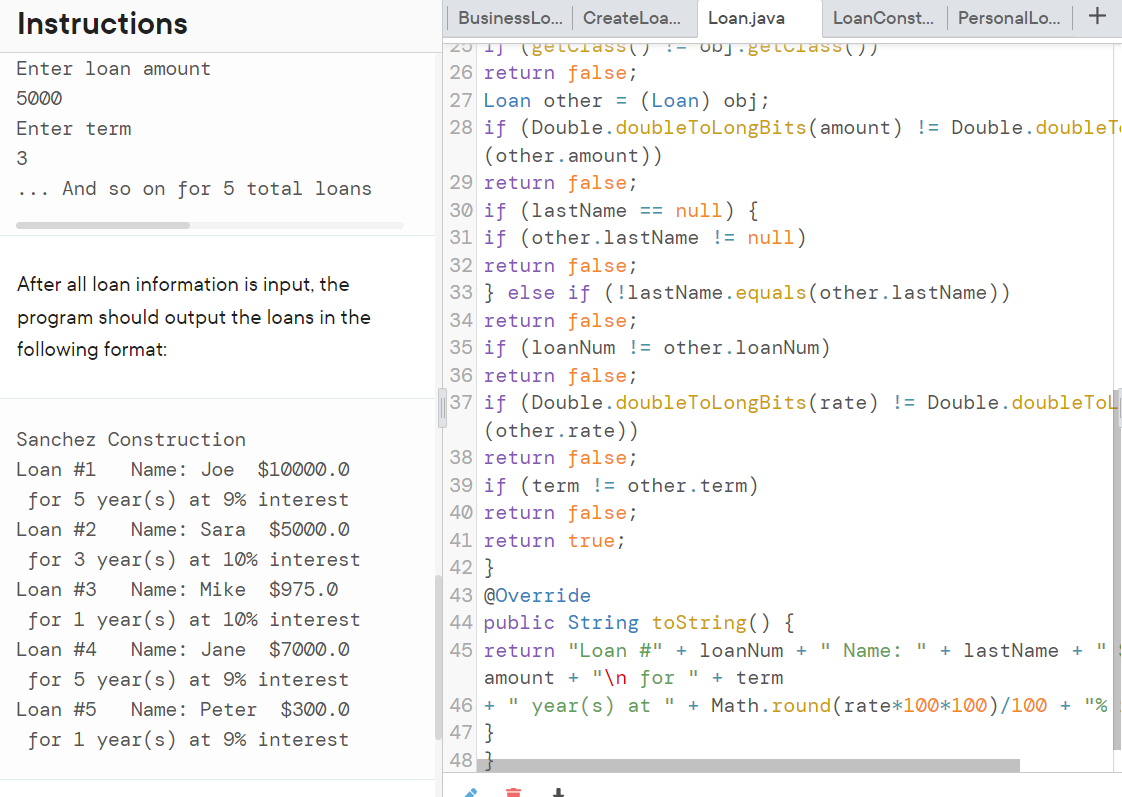
Task: Click 'Loan #3 Name: Mike $975.0' row
Action: coord(177,590)
